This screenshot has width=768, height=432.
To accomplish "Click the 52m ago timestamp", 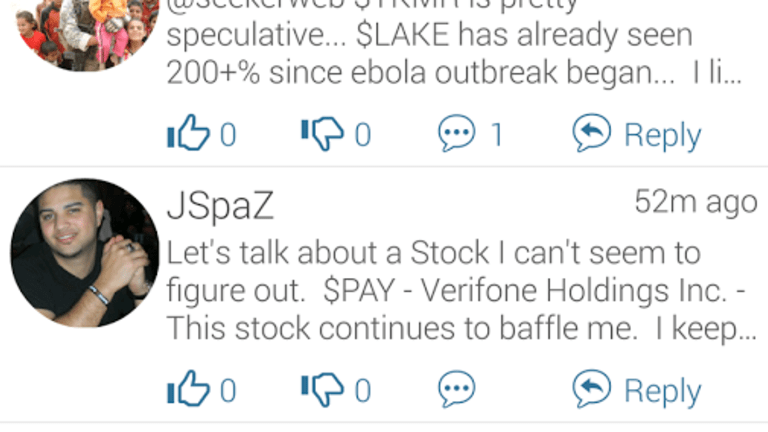I will (x=695, y=202).
